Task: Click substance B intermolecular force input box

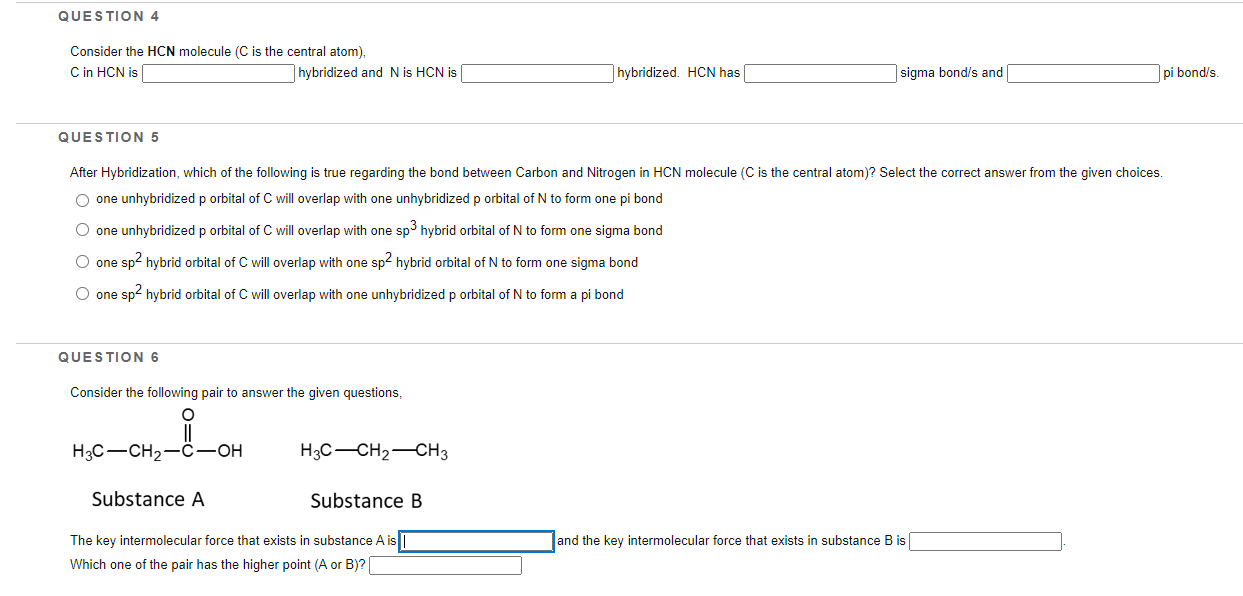Action: pos(985,540)
